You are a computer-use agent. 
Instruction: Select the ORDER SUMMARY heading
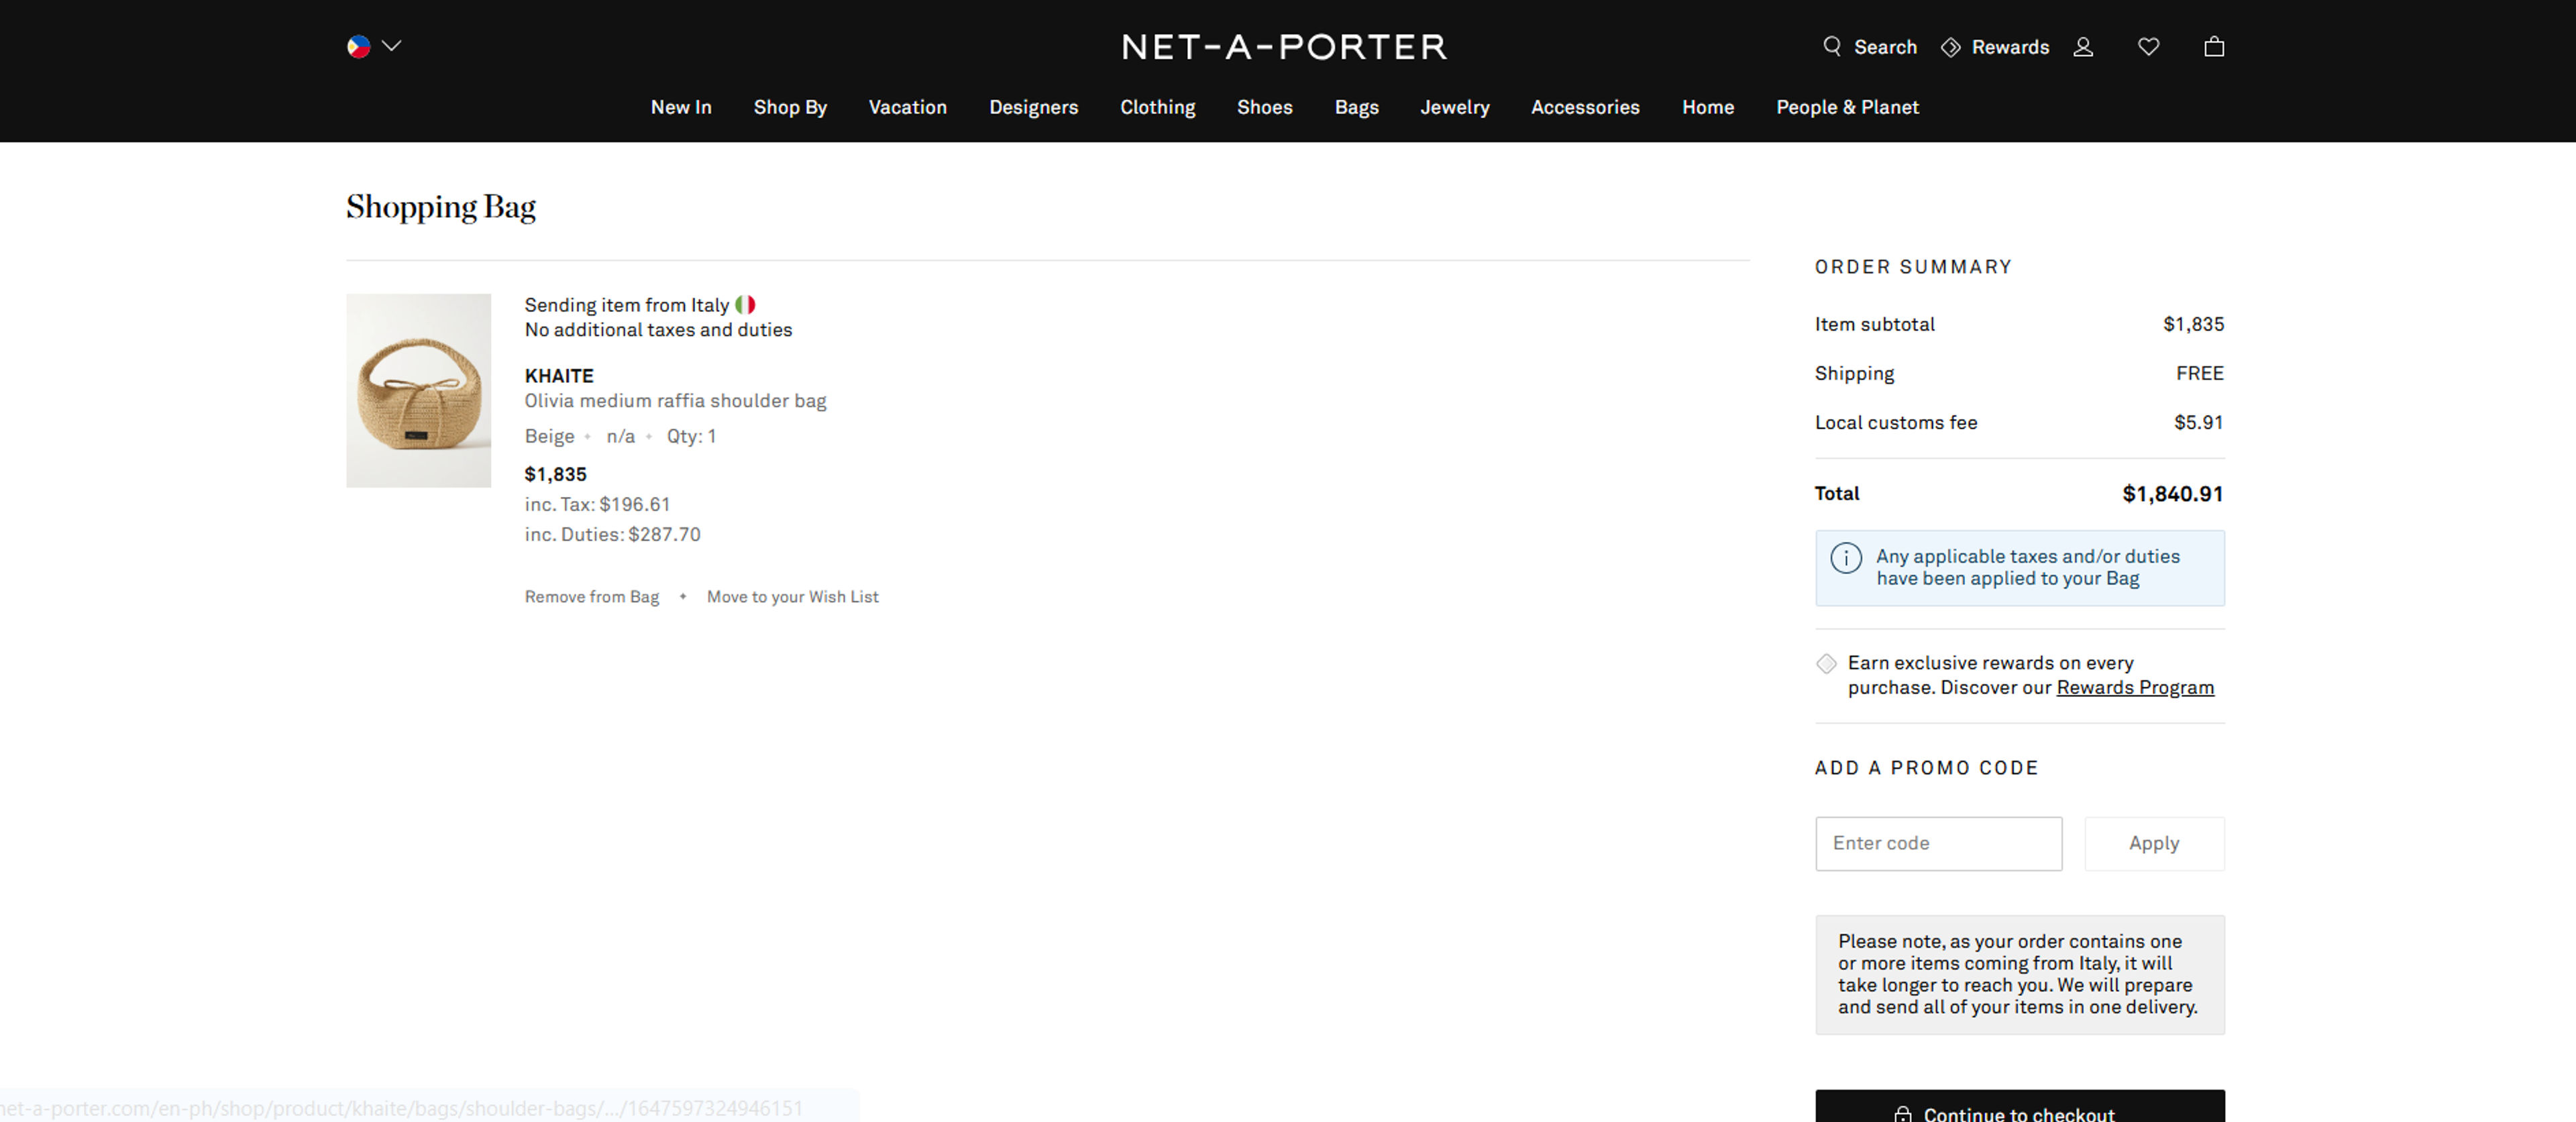tap(1913, 267)
